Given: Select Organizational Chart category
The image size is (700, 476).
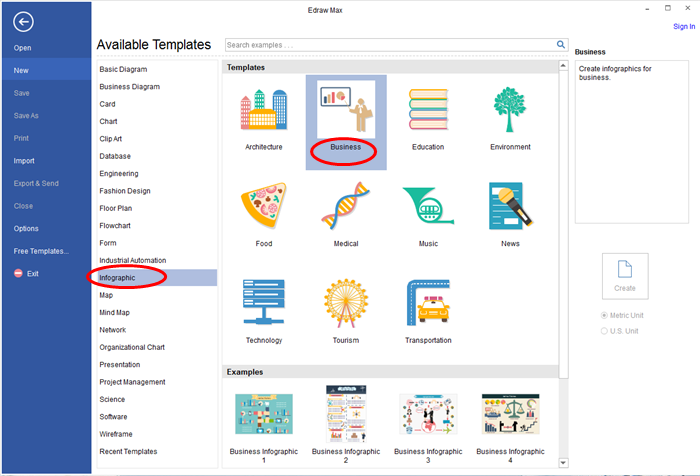Looking at the screenshot, I should (x=132, y=347).
